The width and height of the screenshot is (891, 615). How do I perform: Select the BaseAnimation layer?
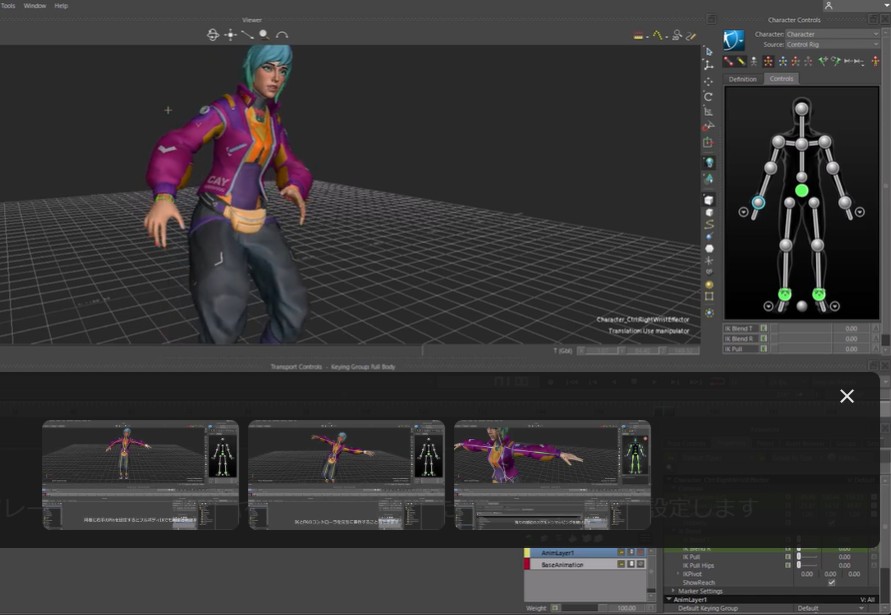coord(584,564)
